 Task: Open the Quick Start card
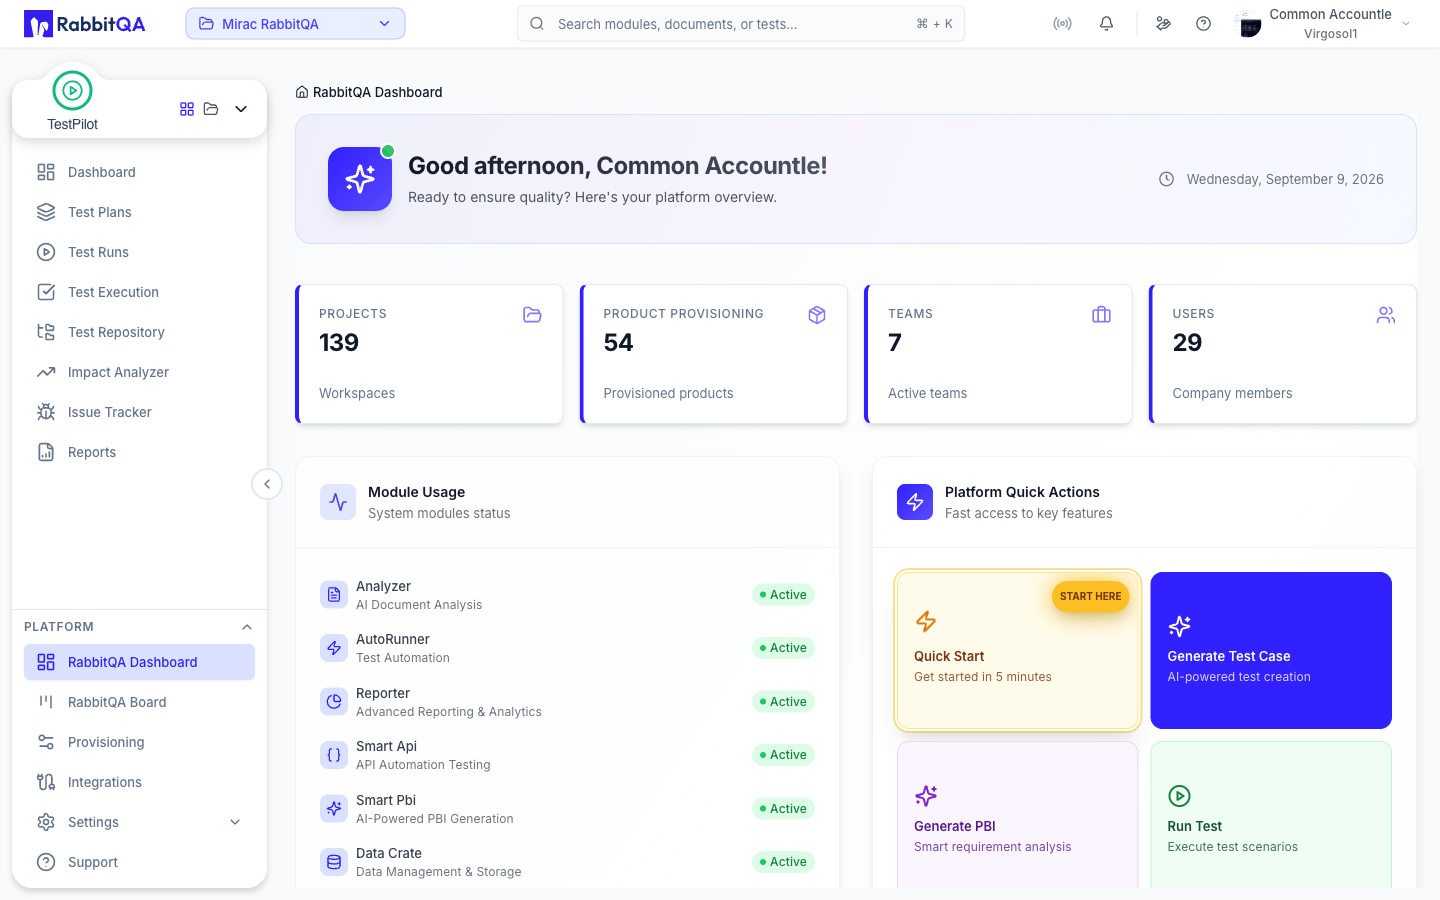1017,650
